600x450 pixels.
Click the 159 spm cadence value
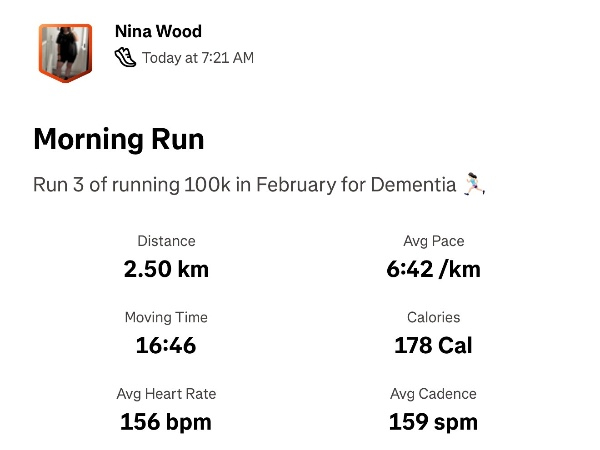433,422
